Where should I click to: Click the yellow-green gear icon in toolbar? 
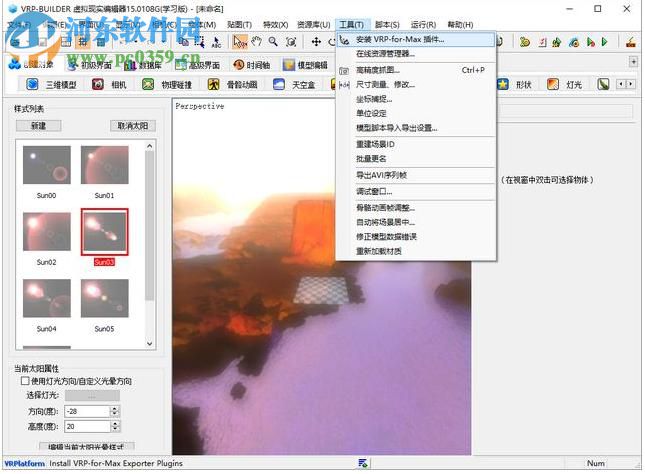pos(524,42)
